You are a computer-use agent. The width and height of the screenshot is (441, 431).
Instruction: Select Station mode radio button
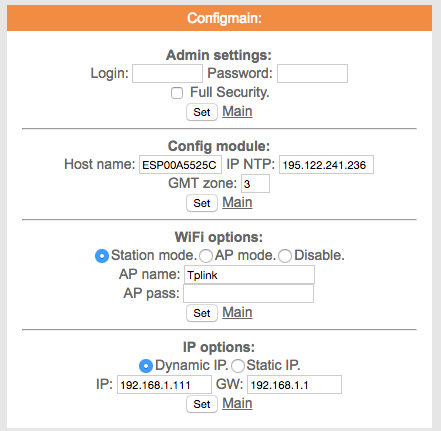pyautogui.click(x=102, y=256)
